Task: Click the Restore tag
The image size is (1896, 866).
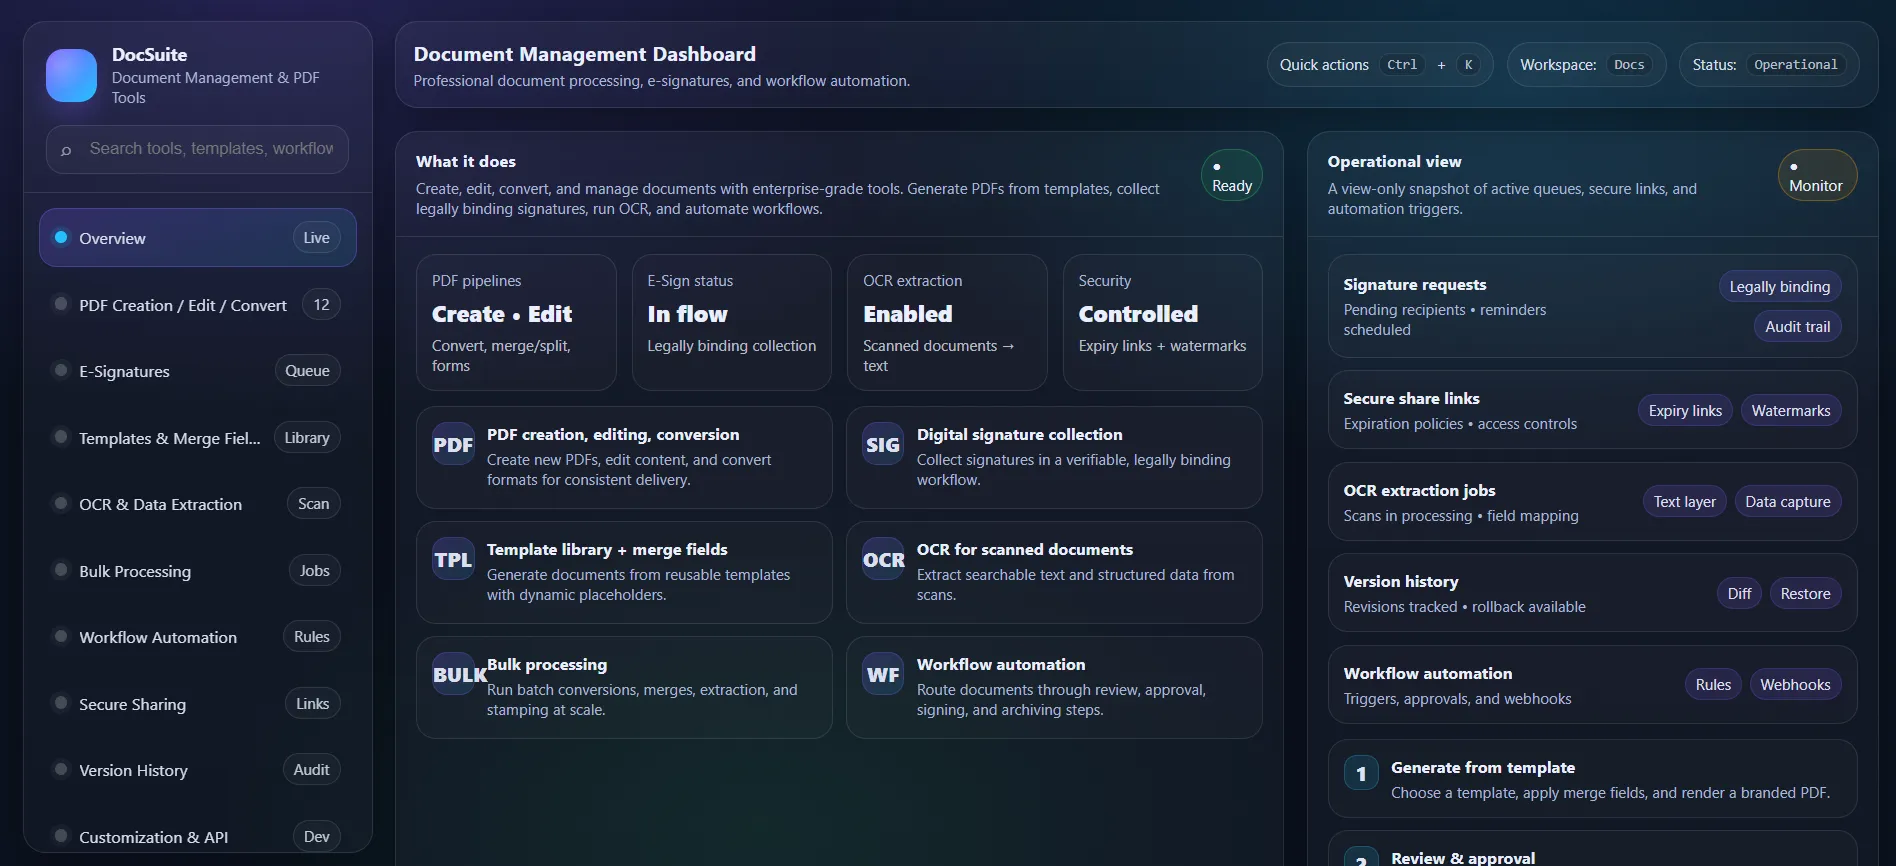Action: (1806, 594)
